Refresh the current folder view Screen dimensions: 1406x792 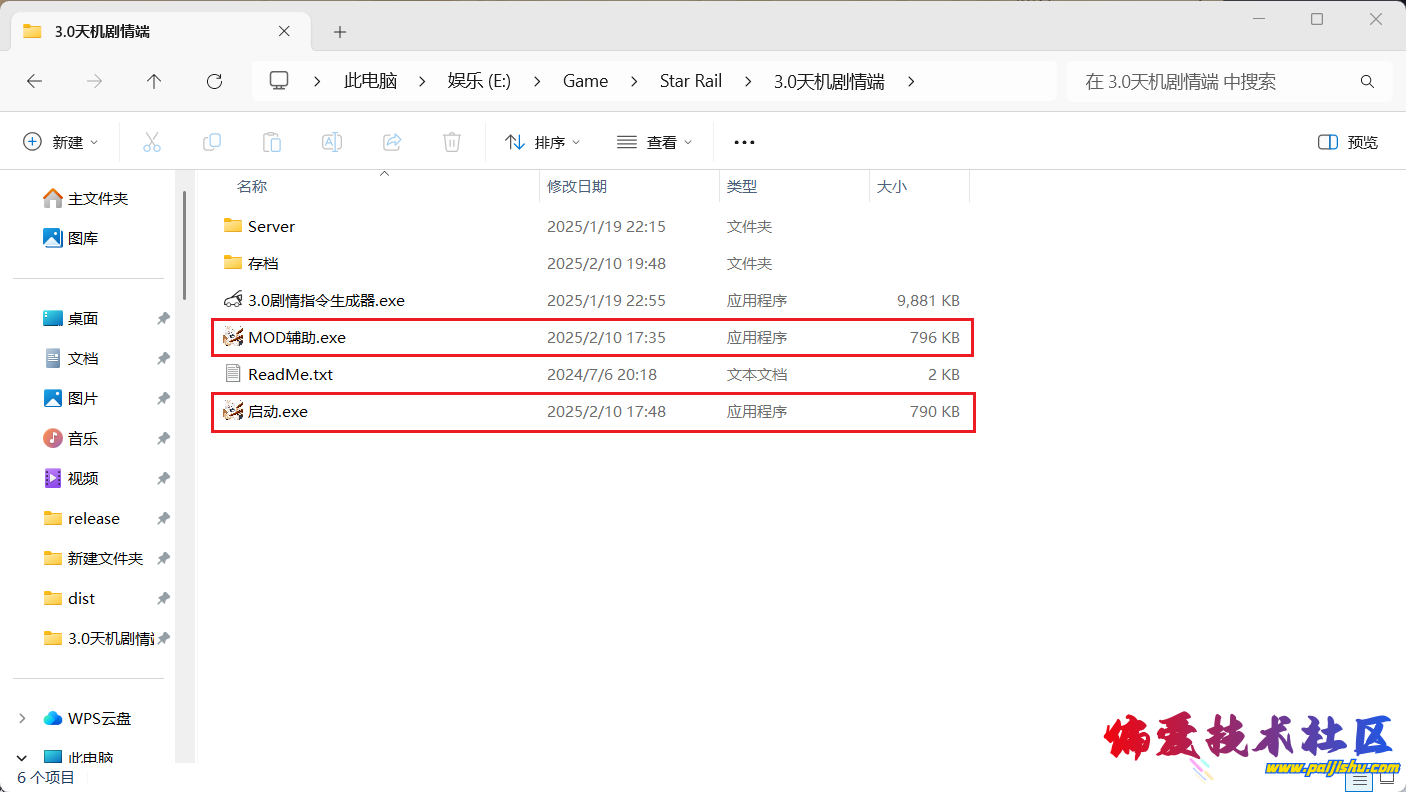point(214,81)
